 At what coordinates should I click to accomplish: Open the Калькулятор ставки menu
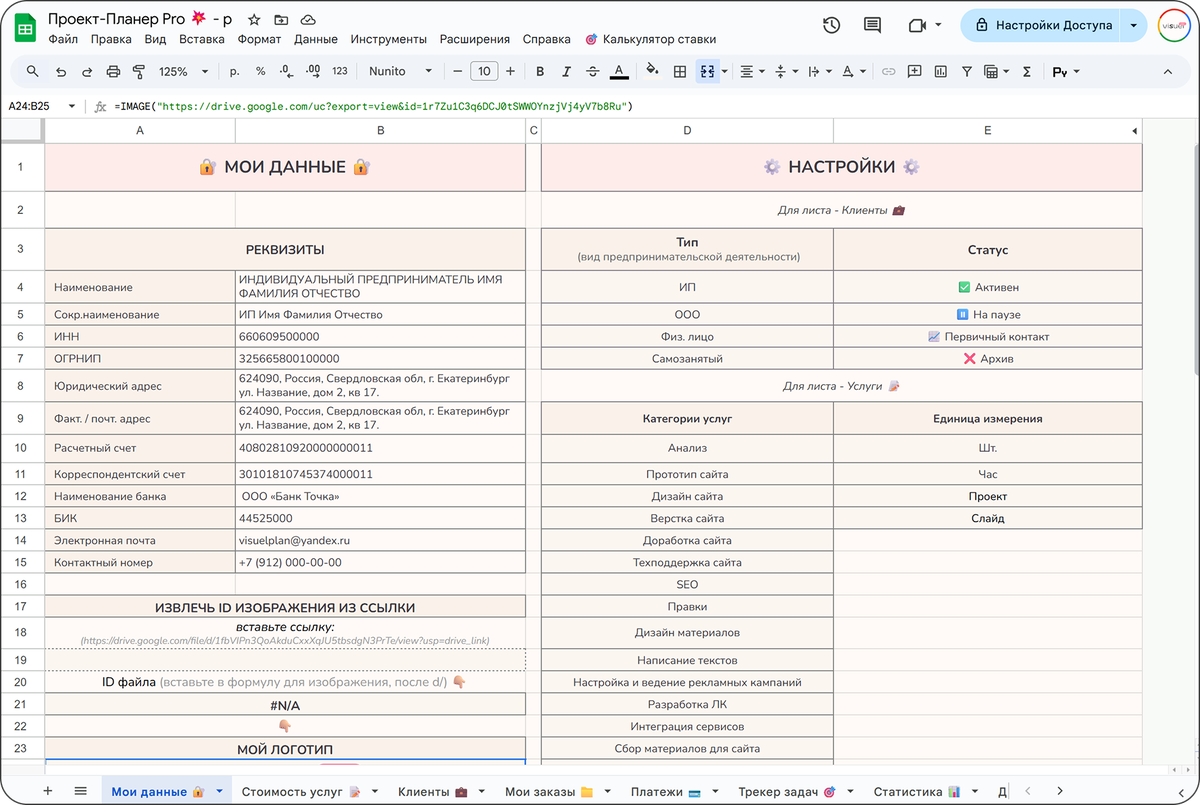coord(650,39)
